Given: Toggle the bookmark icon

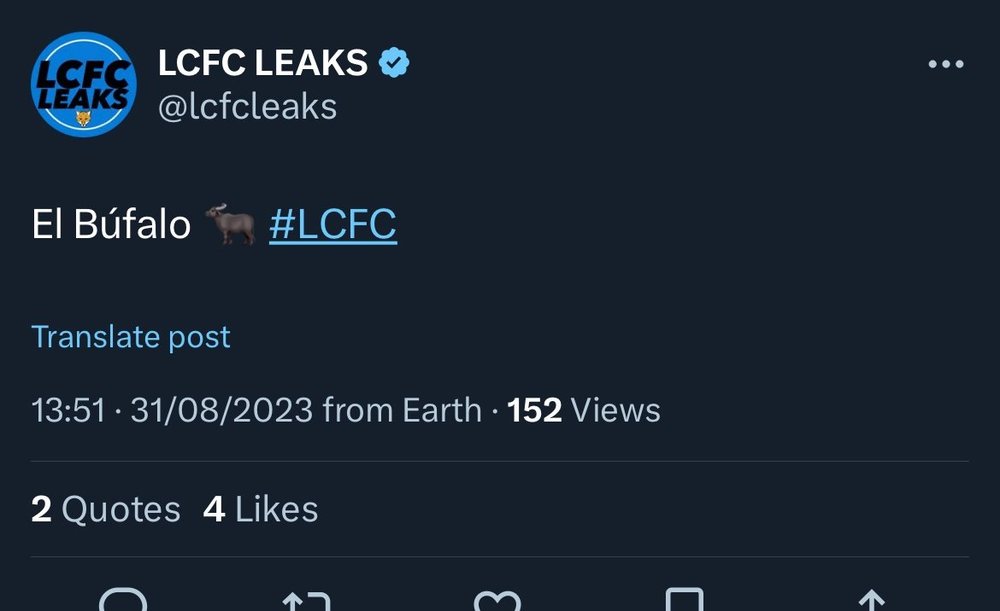Looking at the screenshot, I should 684,600.
